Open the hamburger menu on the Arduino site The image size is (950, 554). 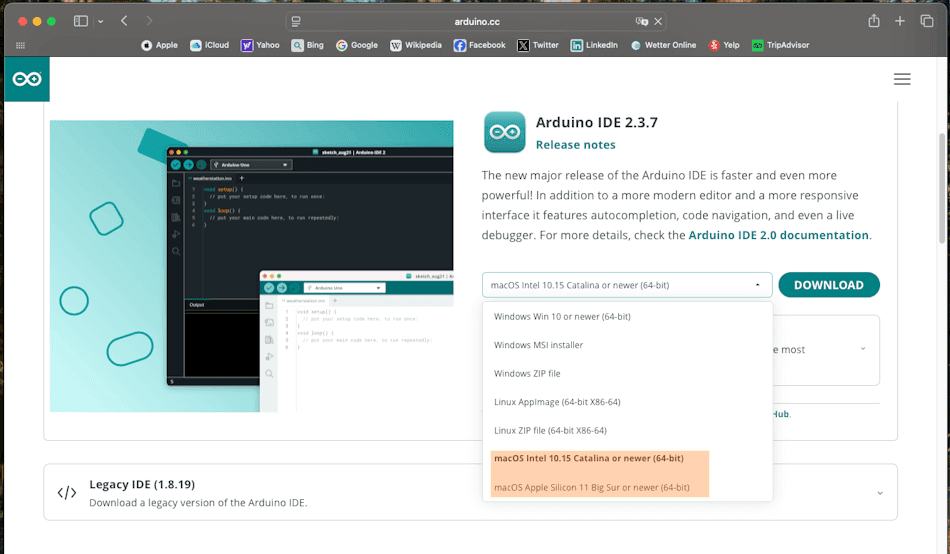902,79
